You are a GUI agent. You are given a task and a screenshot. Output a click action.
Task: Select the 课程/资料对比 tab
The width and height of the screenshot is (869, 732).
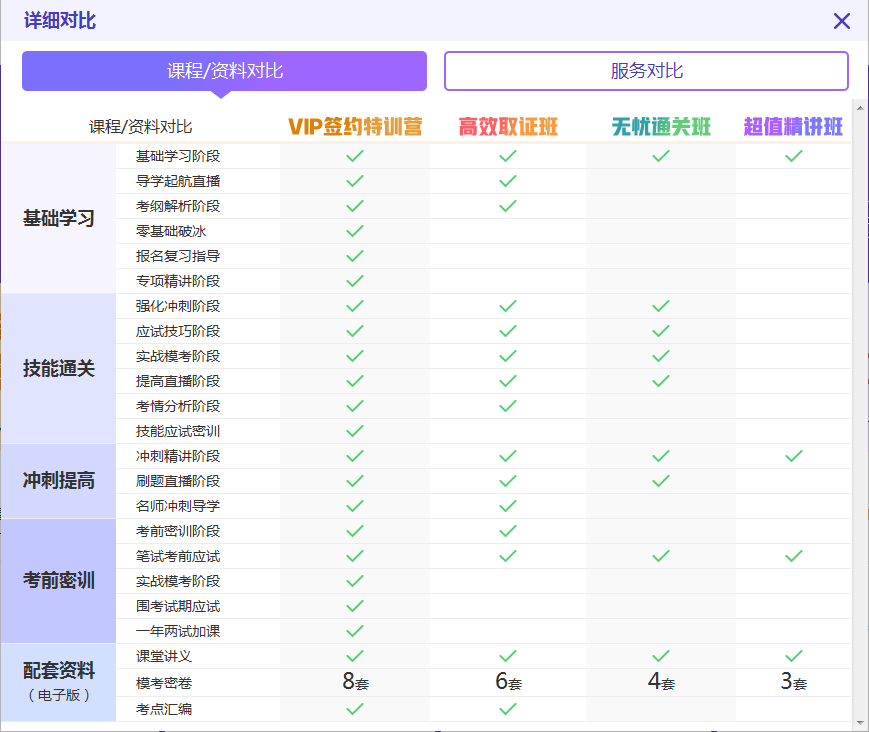click(x=224, y=71)
